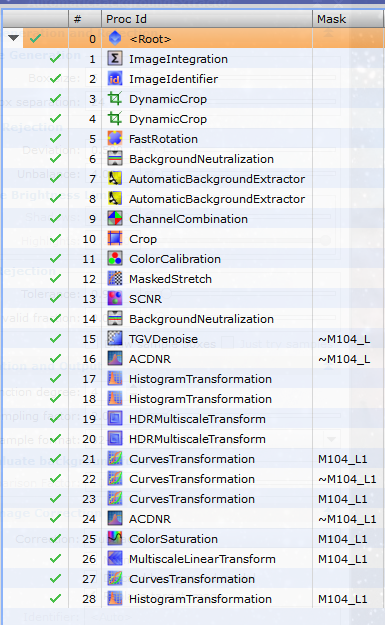Click the DynamicCrop icon in row 4
Viewport: 385px width, 625px height.
115,119
